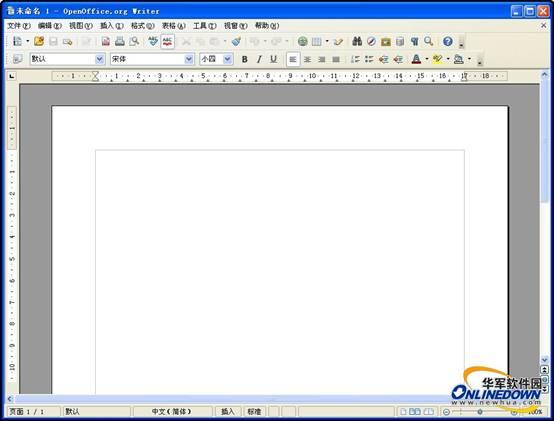554x421 pixels.
Task: Open the 文件 menu
Action: pos(19,26)
